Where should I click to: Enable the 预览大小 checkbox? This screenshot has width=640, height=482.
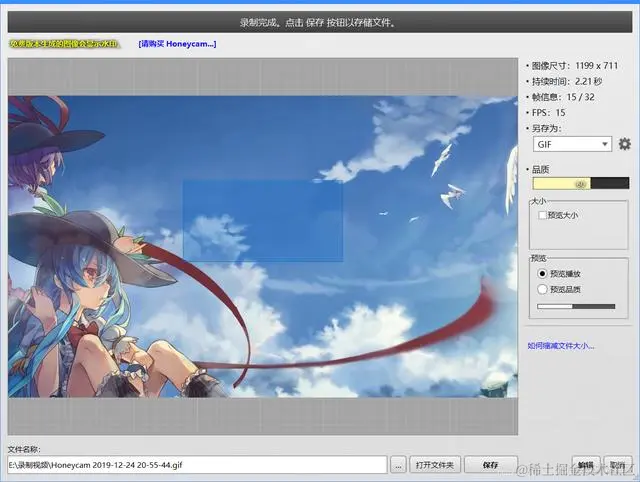tap(542, 215)
